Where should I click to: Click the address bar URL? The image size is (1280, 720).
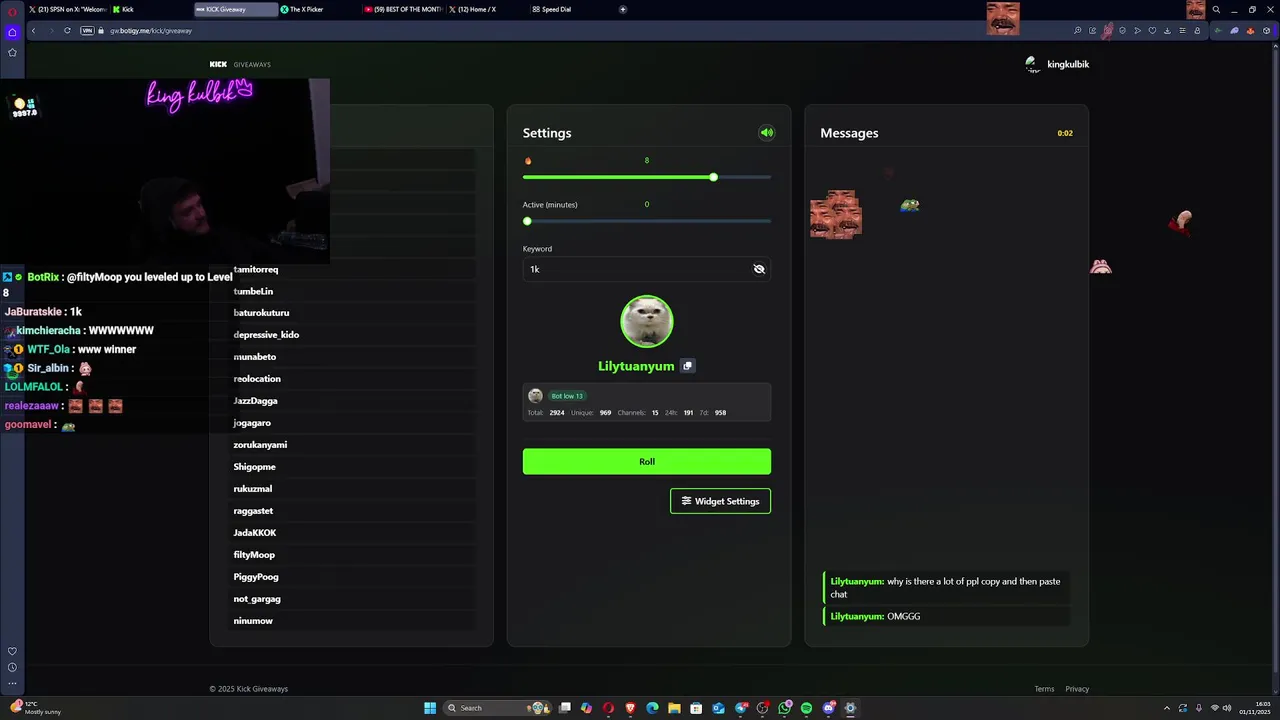click(151, 31)
